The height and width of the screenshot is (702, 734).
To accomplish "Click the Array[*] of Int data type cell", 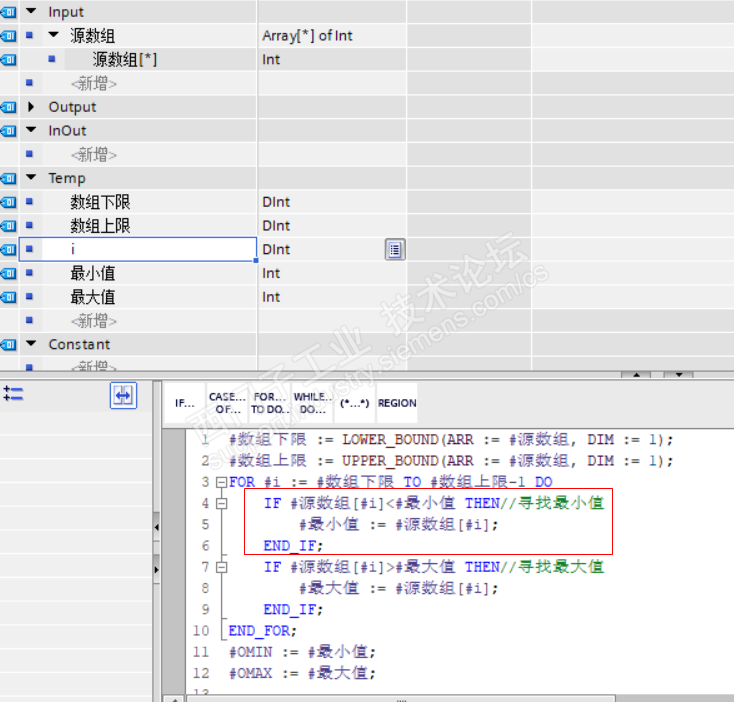I will [307, 36].
